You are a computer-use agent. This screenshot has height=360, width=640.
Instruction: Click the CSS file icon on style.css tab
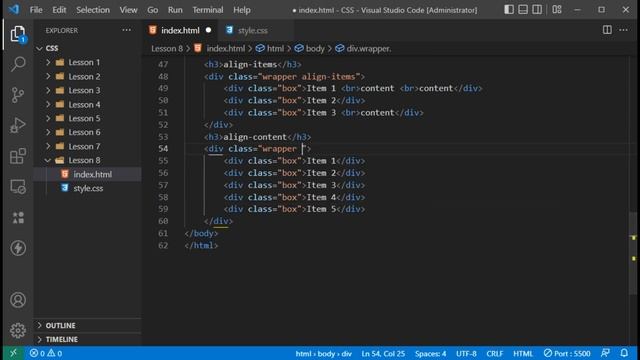[229, 30]
